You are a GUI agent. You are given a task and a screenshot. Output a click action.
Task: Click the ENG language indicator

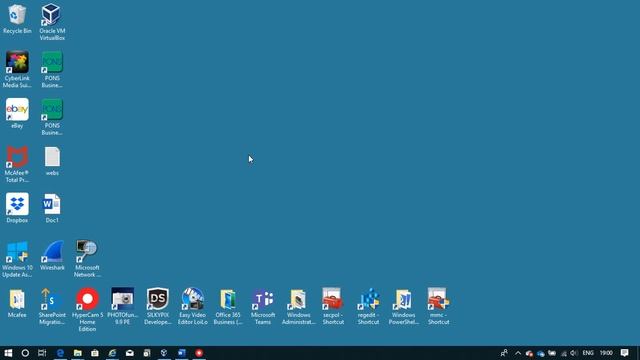click(x=588, y=353)
